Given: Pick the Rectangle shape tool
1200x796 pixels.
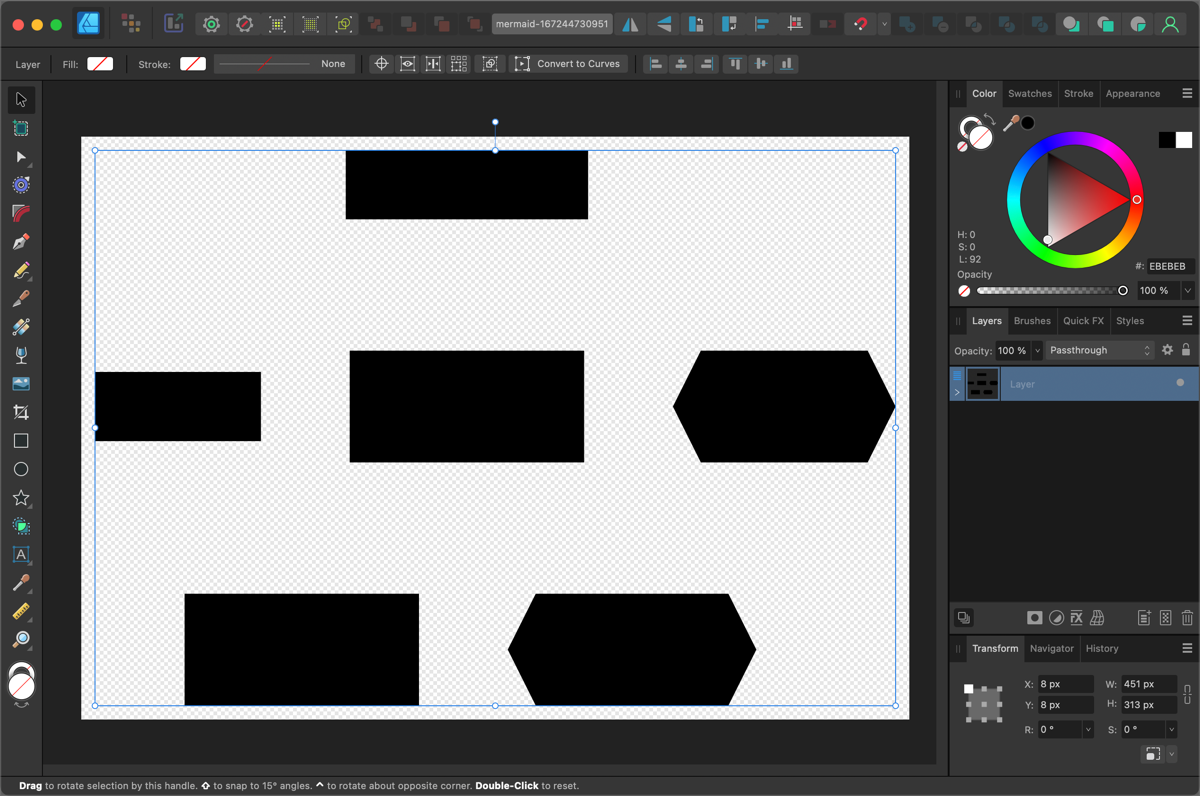Looking at the screenshot, I should [21, 441].
